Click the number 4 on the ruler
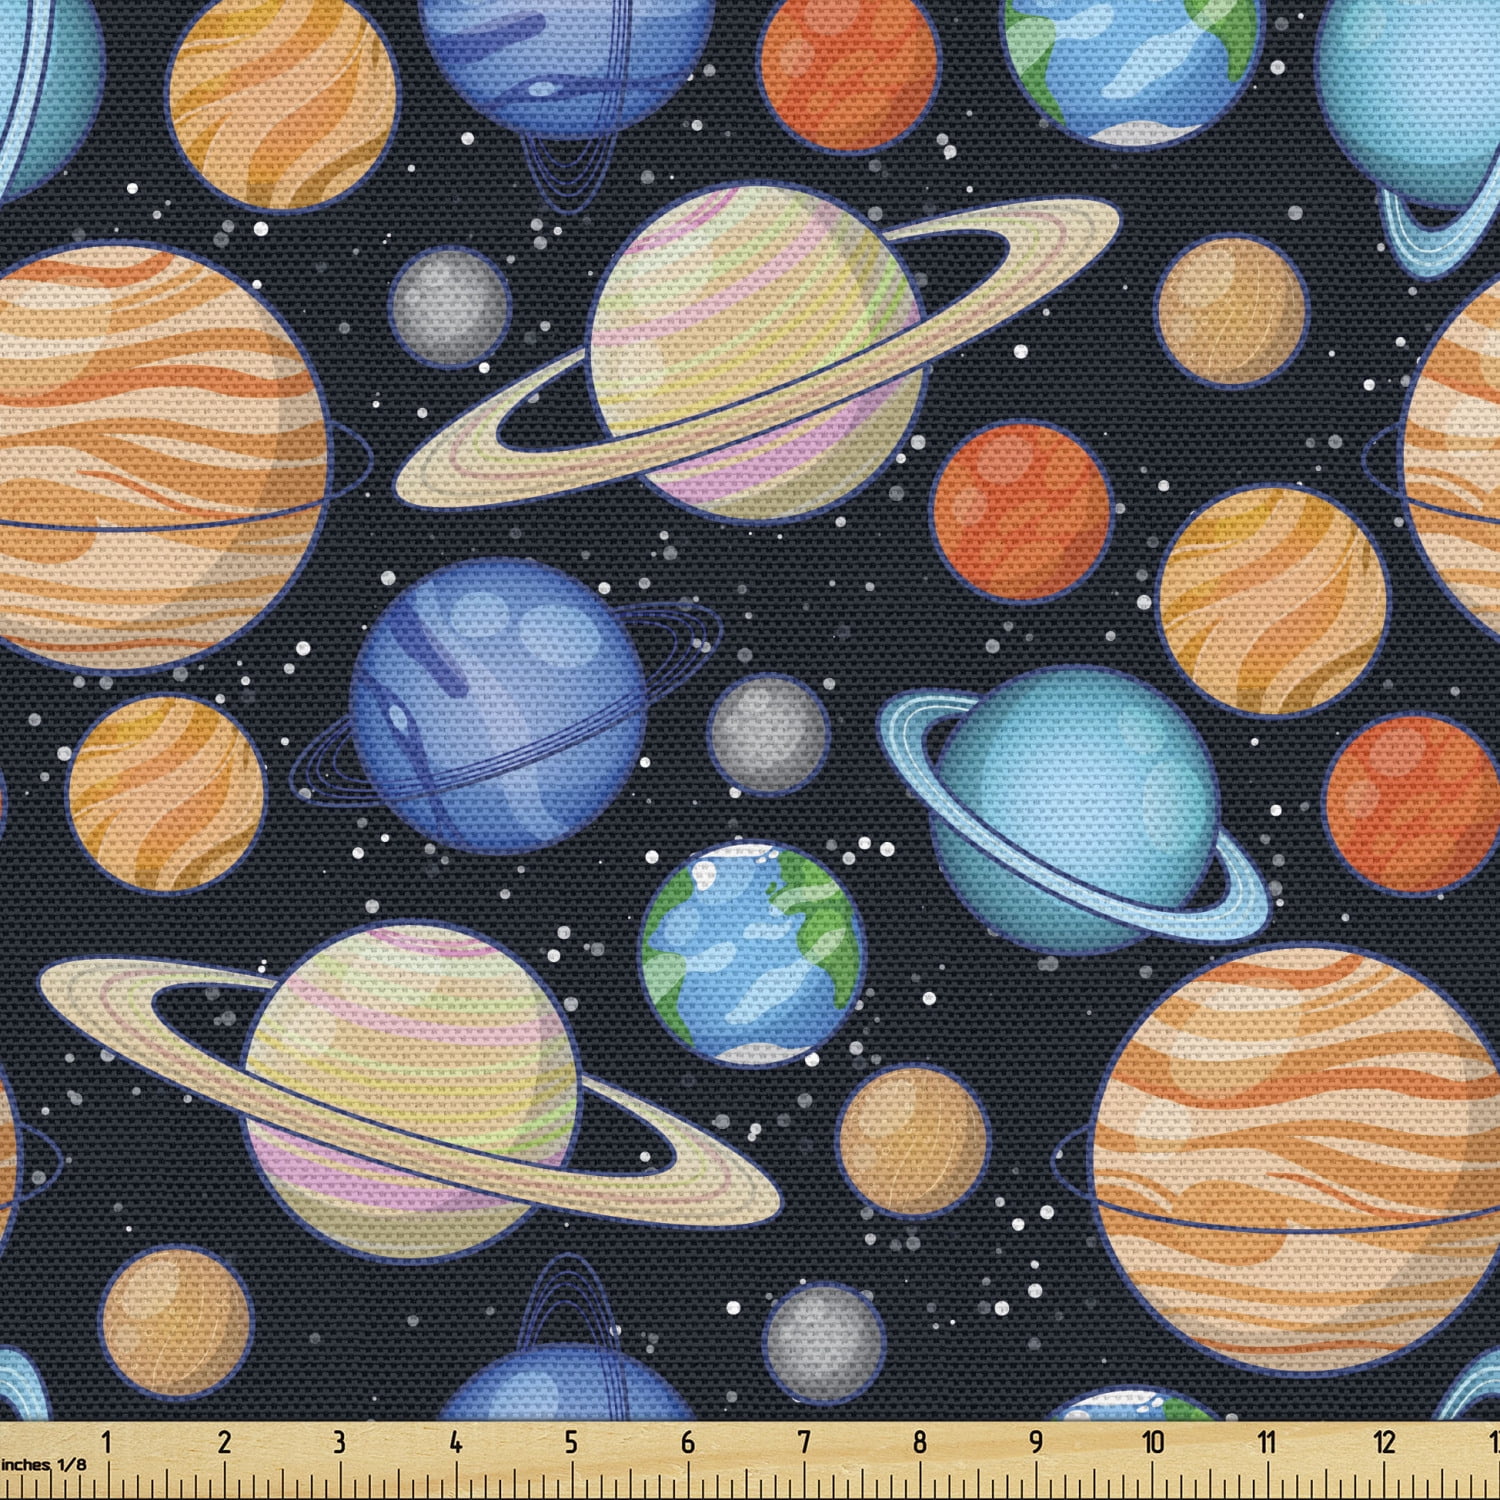 pyautogui.click(x=456, y=1442)
